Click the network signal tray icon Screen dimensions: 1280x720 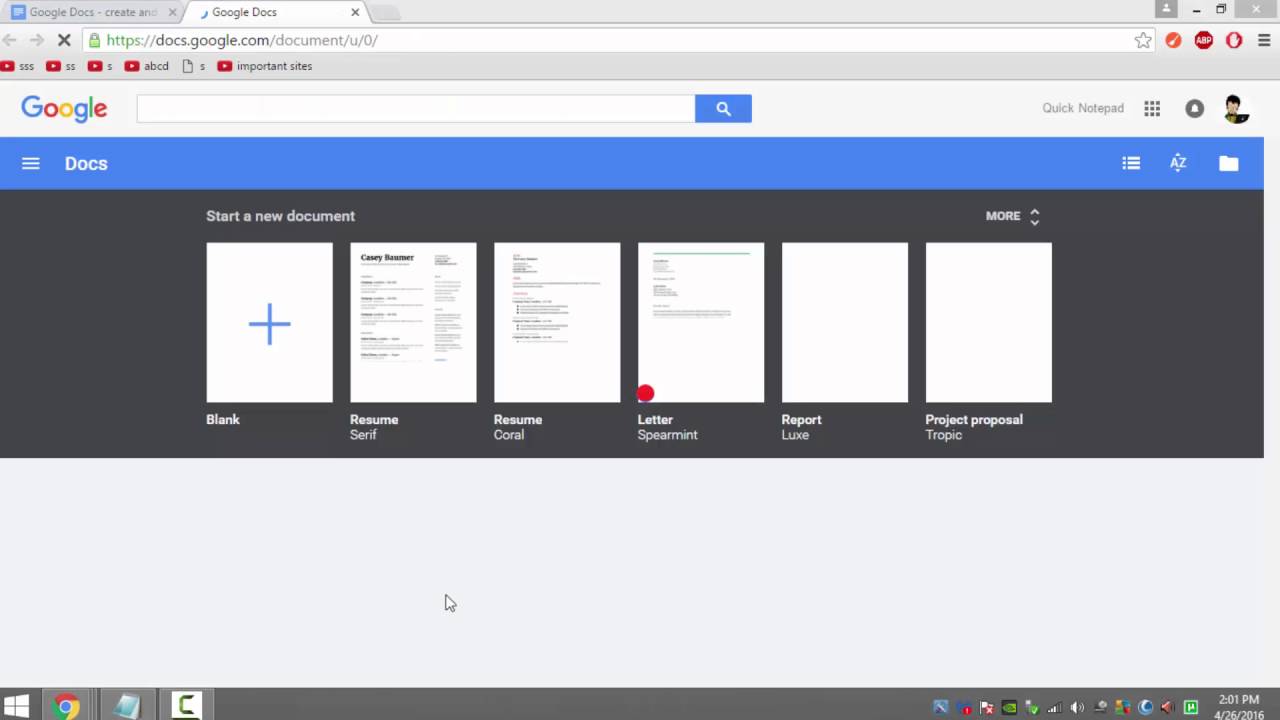pos(1054,707)
